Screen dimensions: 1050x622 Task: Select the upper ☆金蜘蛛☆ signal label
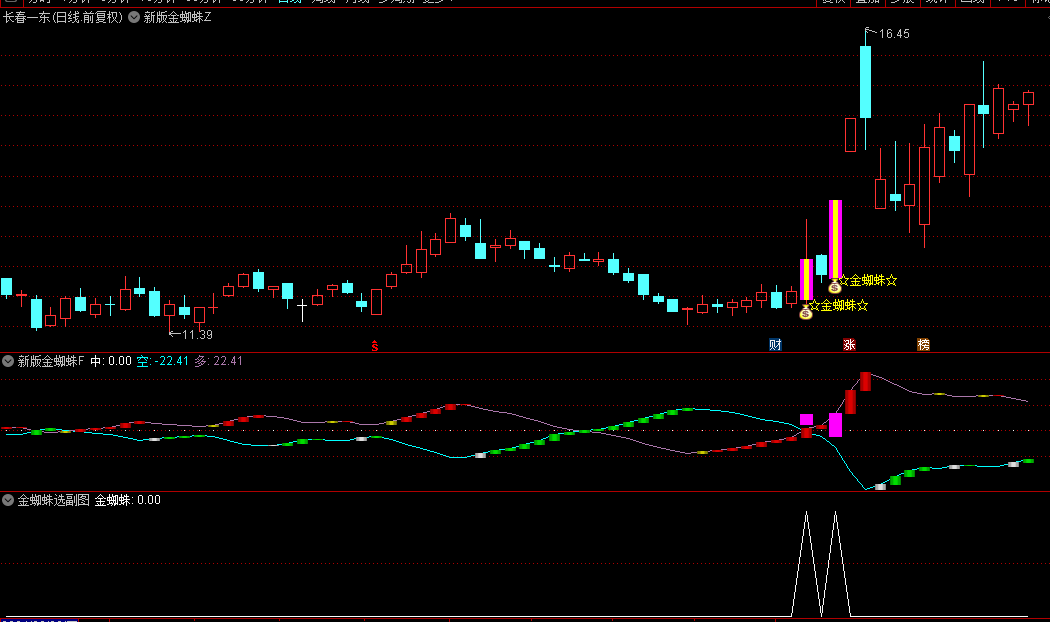coord(868,281)
